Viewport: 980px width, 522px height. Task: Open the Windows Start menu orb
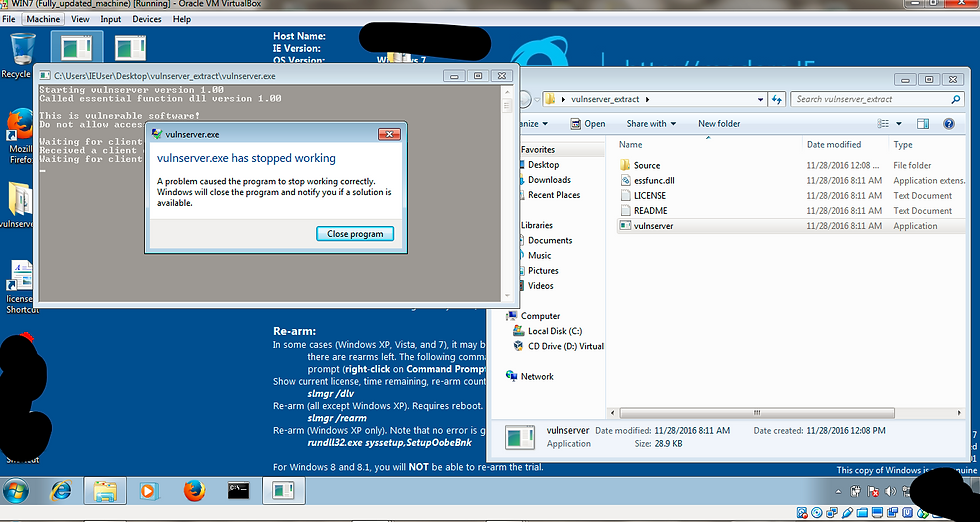pyautogui.click(x=18, y=491)
